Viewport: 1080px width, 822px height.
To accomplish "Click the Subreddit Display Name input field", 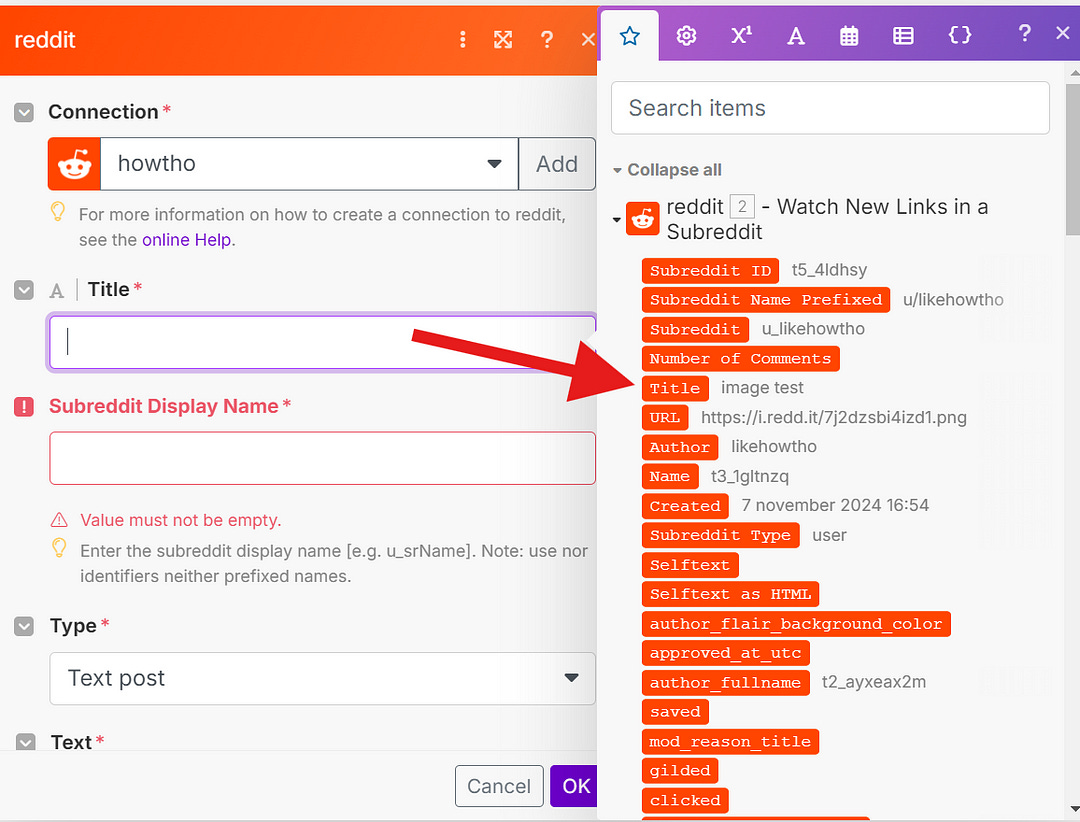I will click(322, 458).
